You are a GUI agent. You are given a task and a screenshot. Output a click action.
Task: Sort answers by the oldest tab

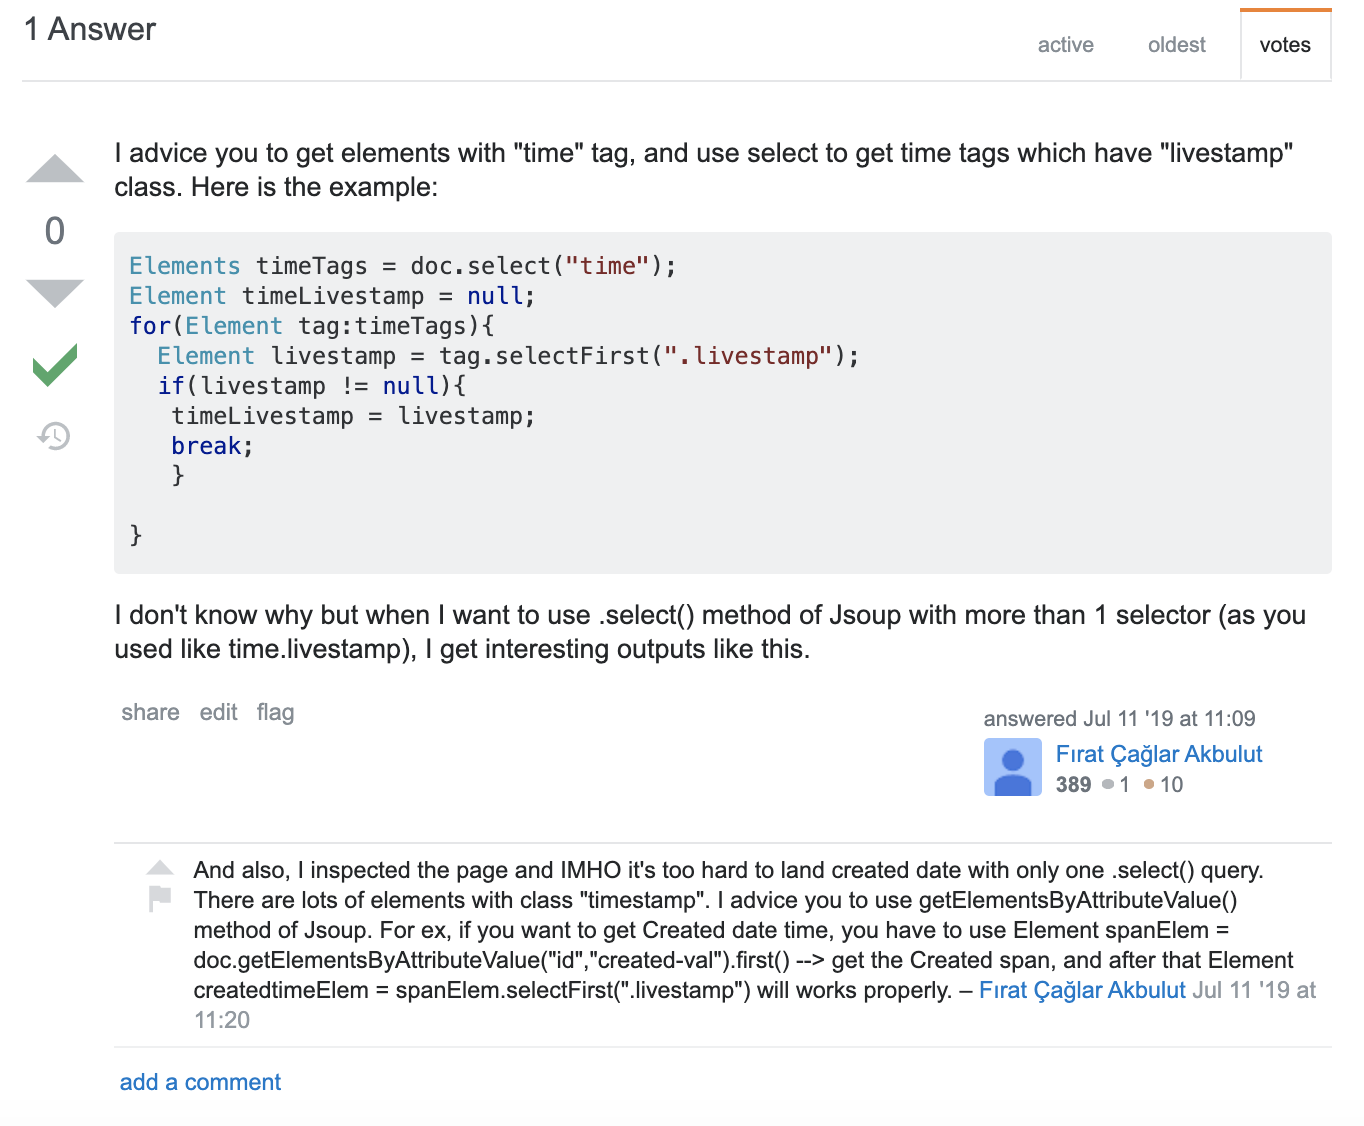pos(1176,45)
